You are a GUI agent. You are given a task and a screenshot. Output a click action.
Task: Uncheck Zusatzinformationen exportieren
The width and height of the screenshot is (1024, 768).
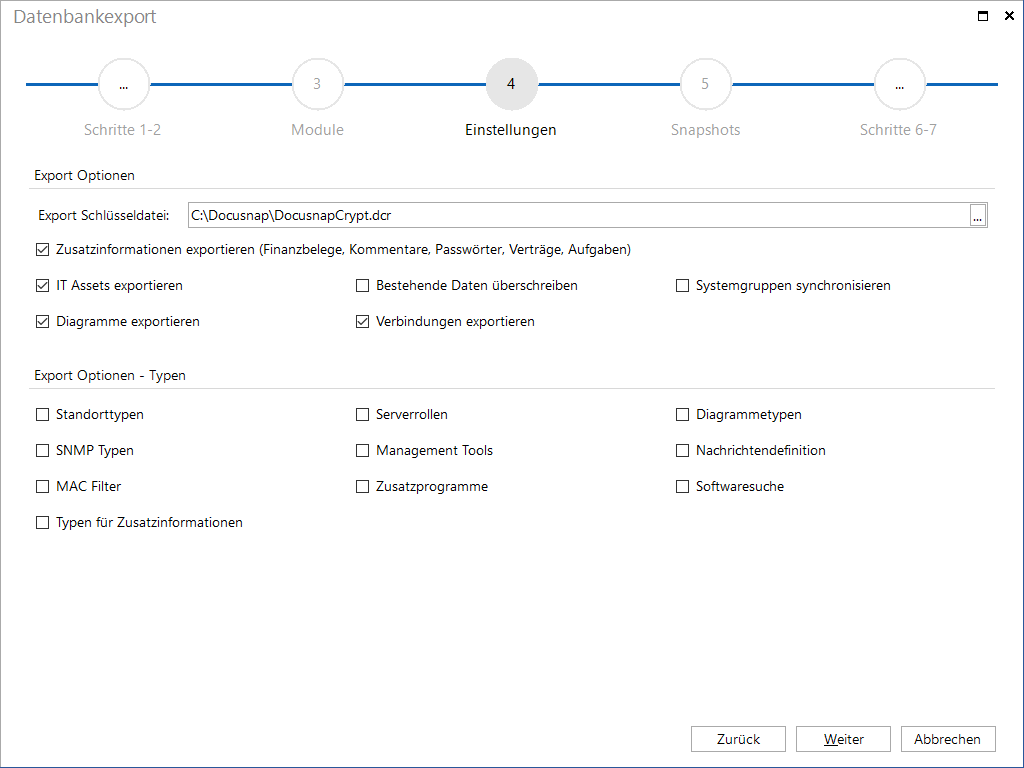coord(42,249)
